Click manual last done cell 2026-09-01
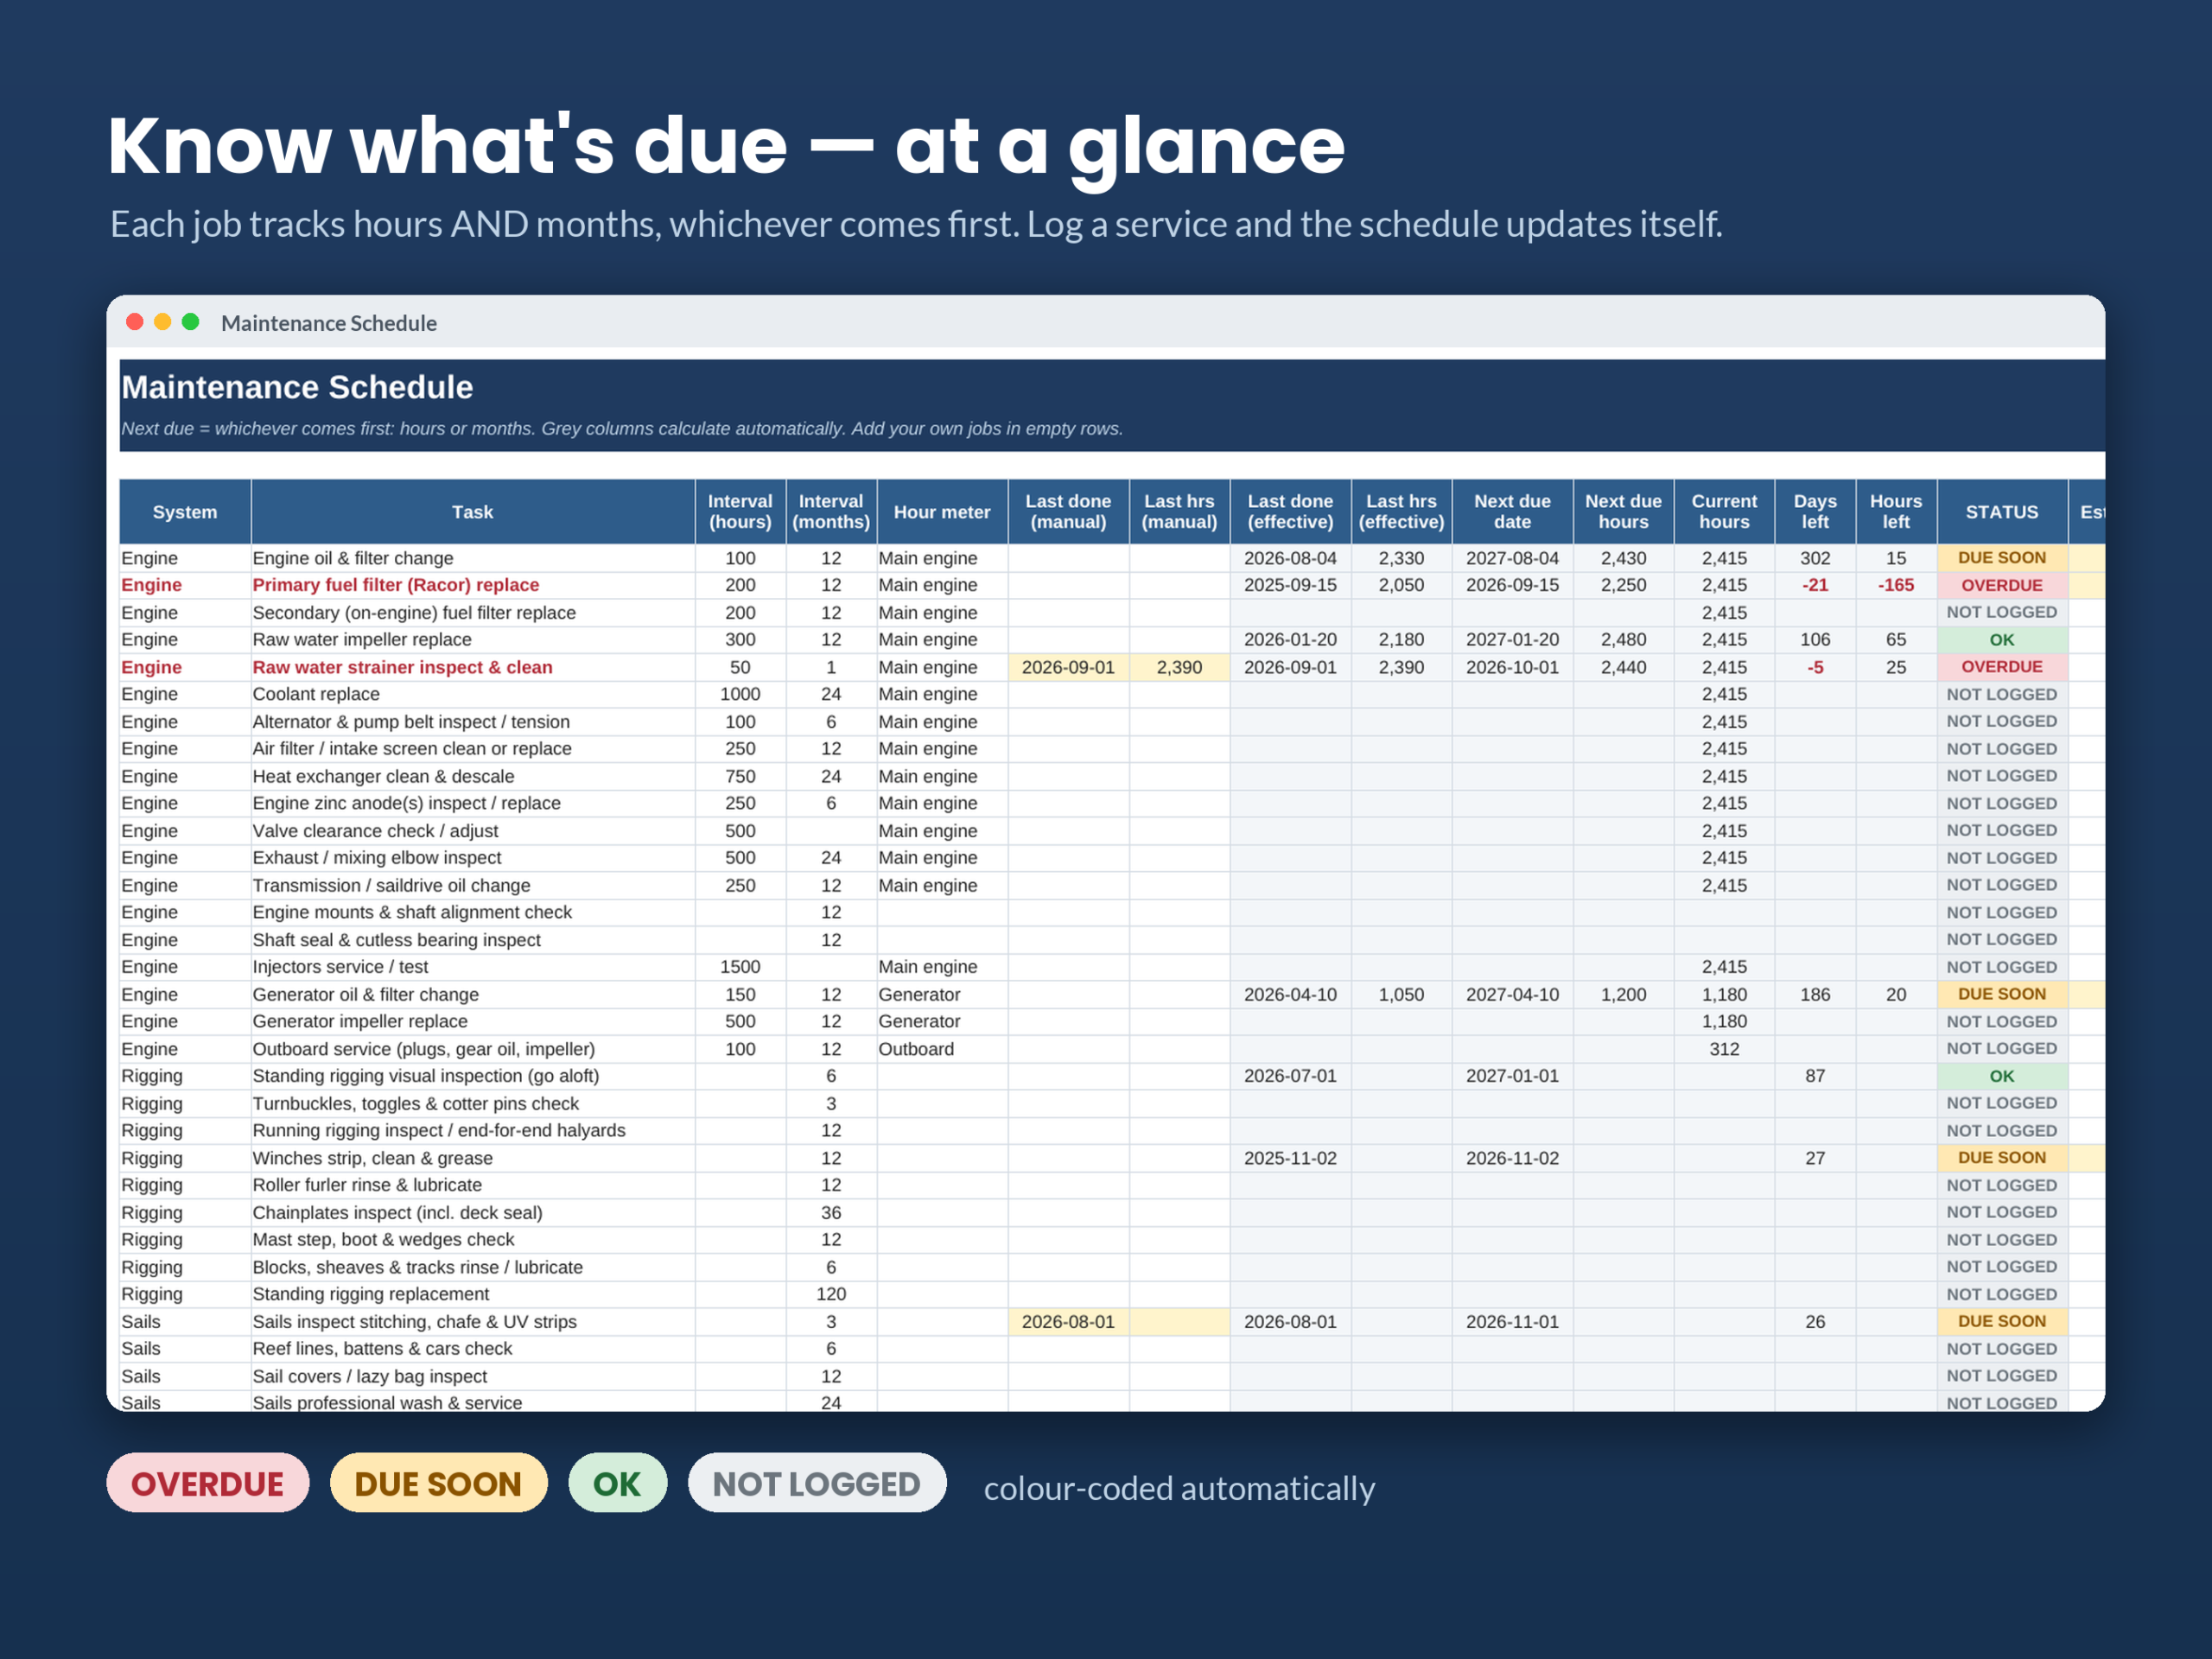Screen dimensions: 2212x1659 1068,667
